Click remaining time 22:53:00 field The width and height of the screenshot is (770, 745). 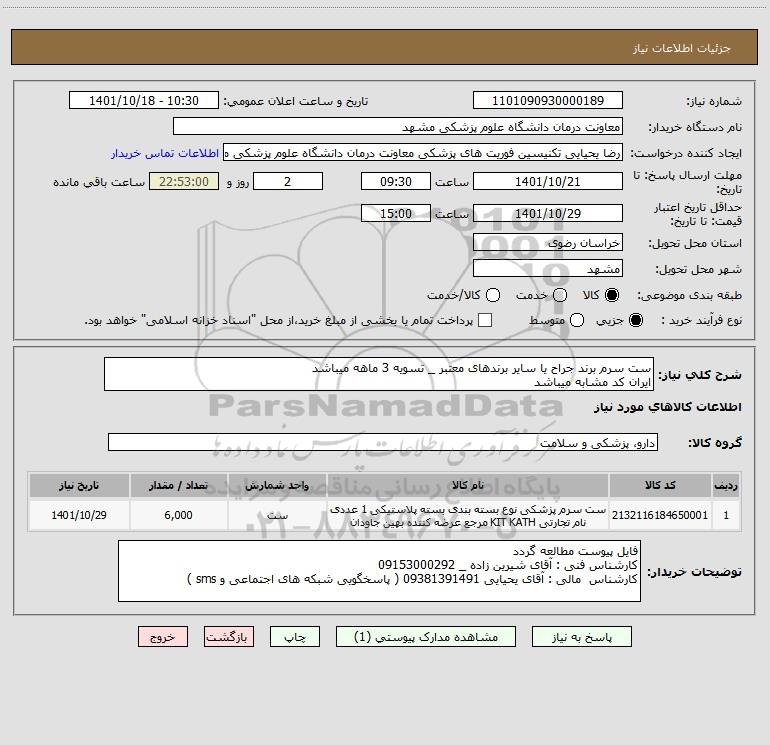coord(184,181)
